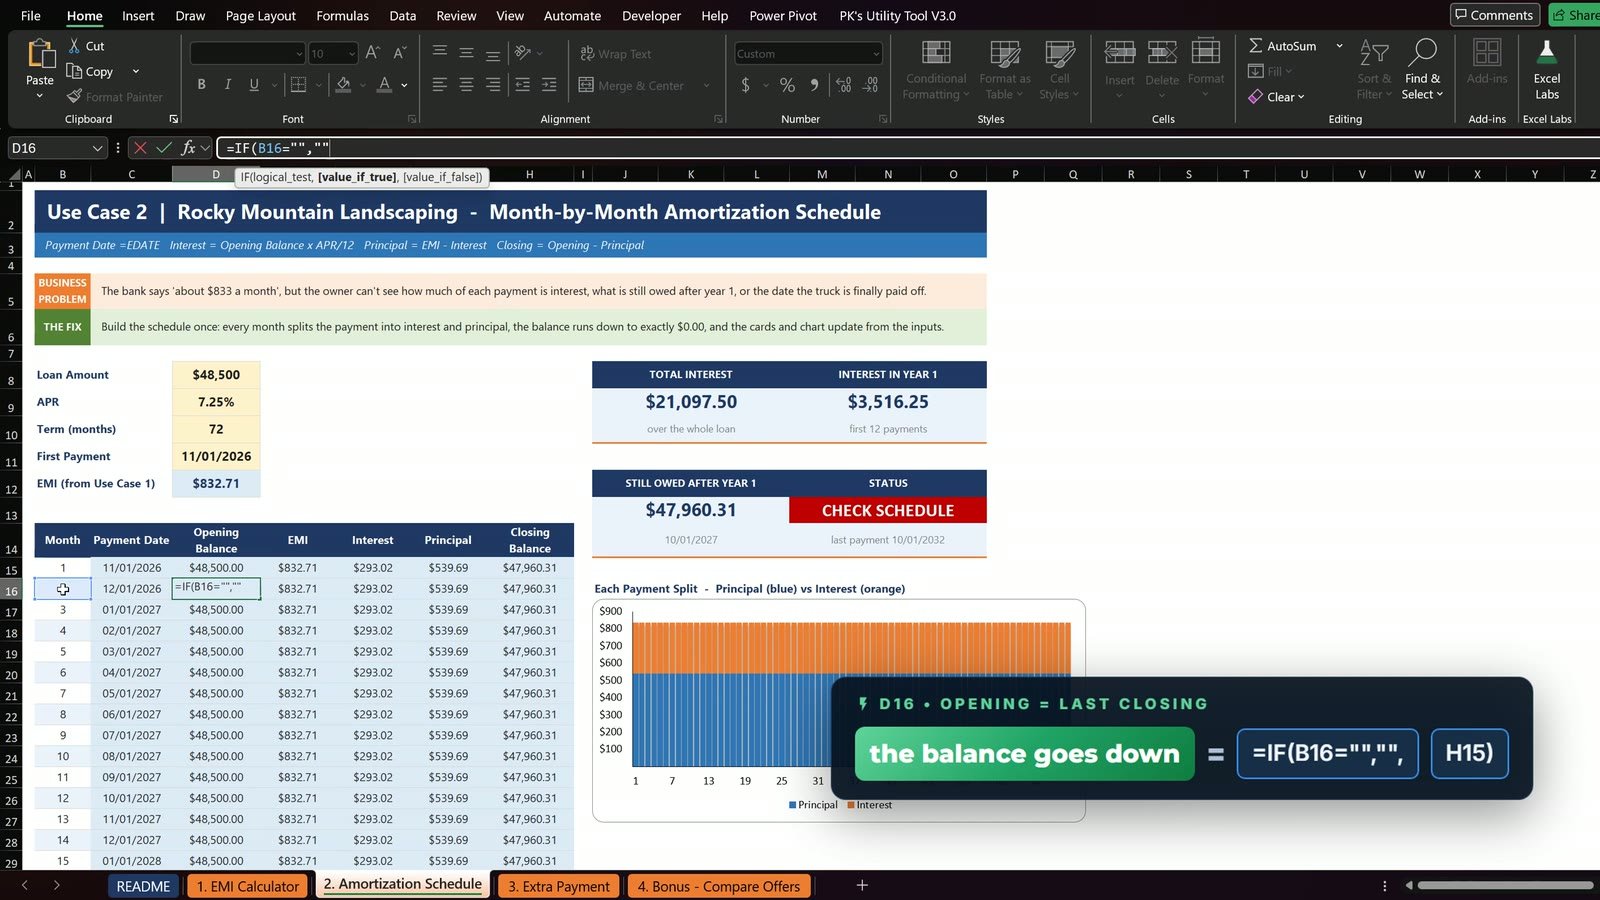
Task: Click the Borders icon
Action: 297,84
